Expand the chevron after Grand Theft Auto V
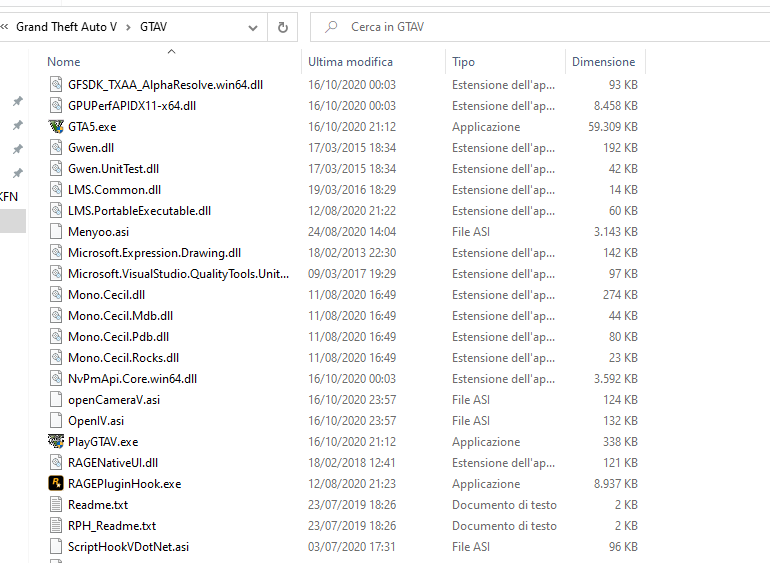770x563 pixels. (x=128, y=27)
